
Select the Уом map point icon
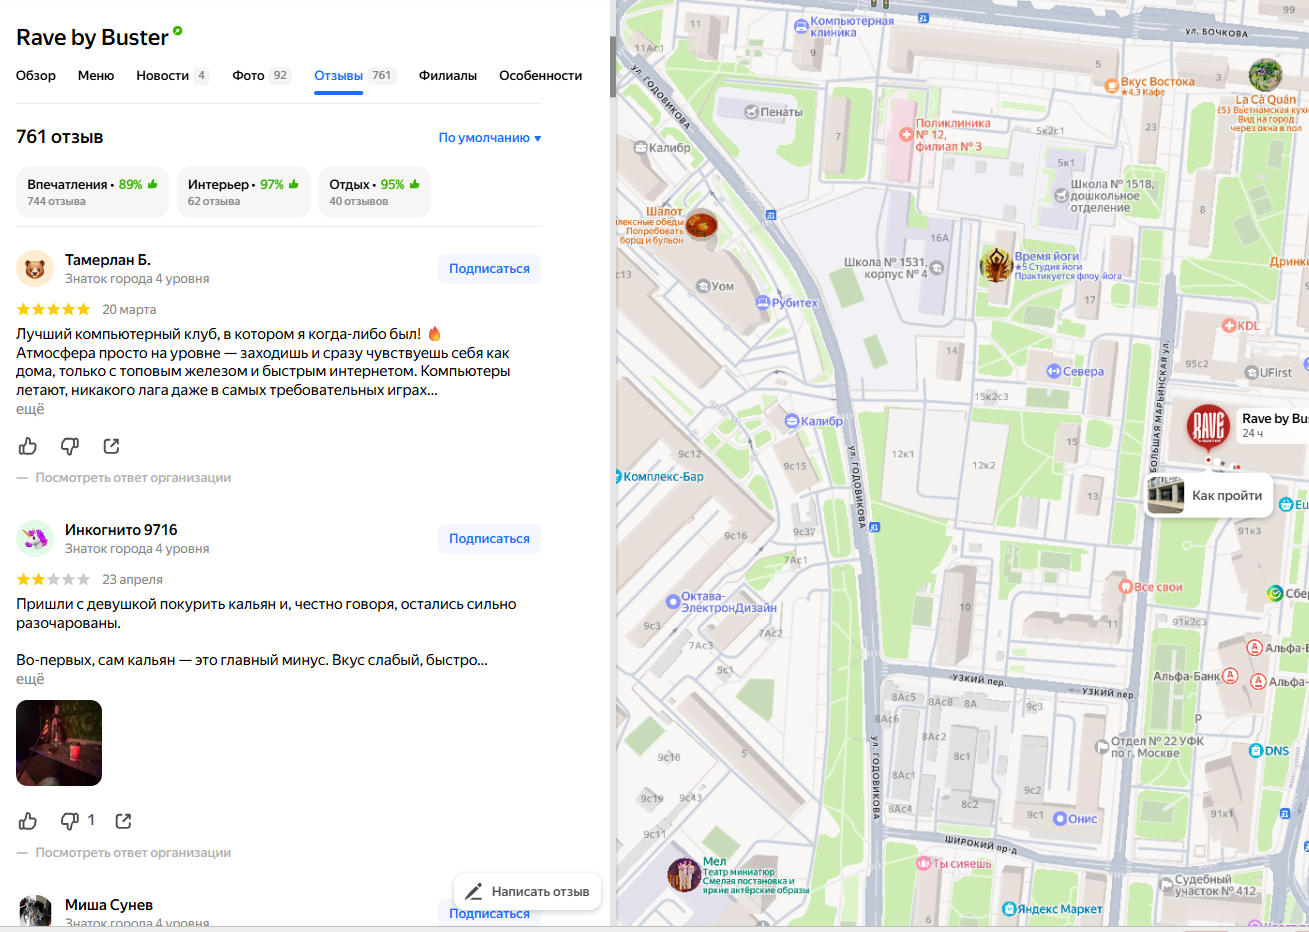703,286
